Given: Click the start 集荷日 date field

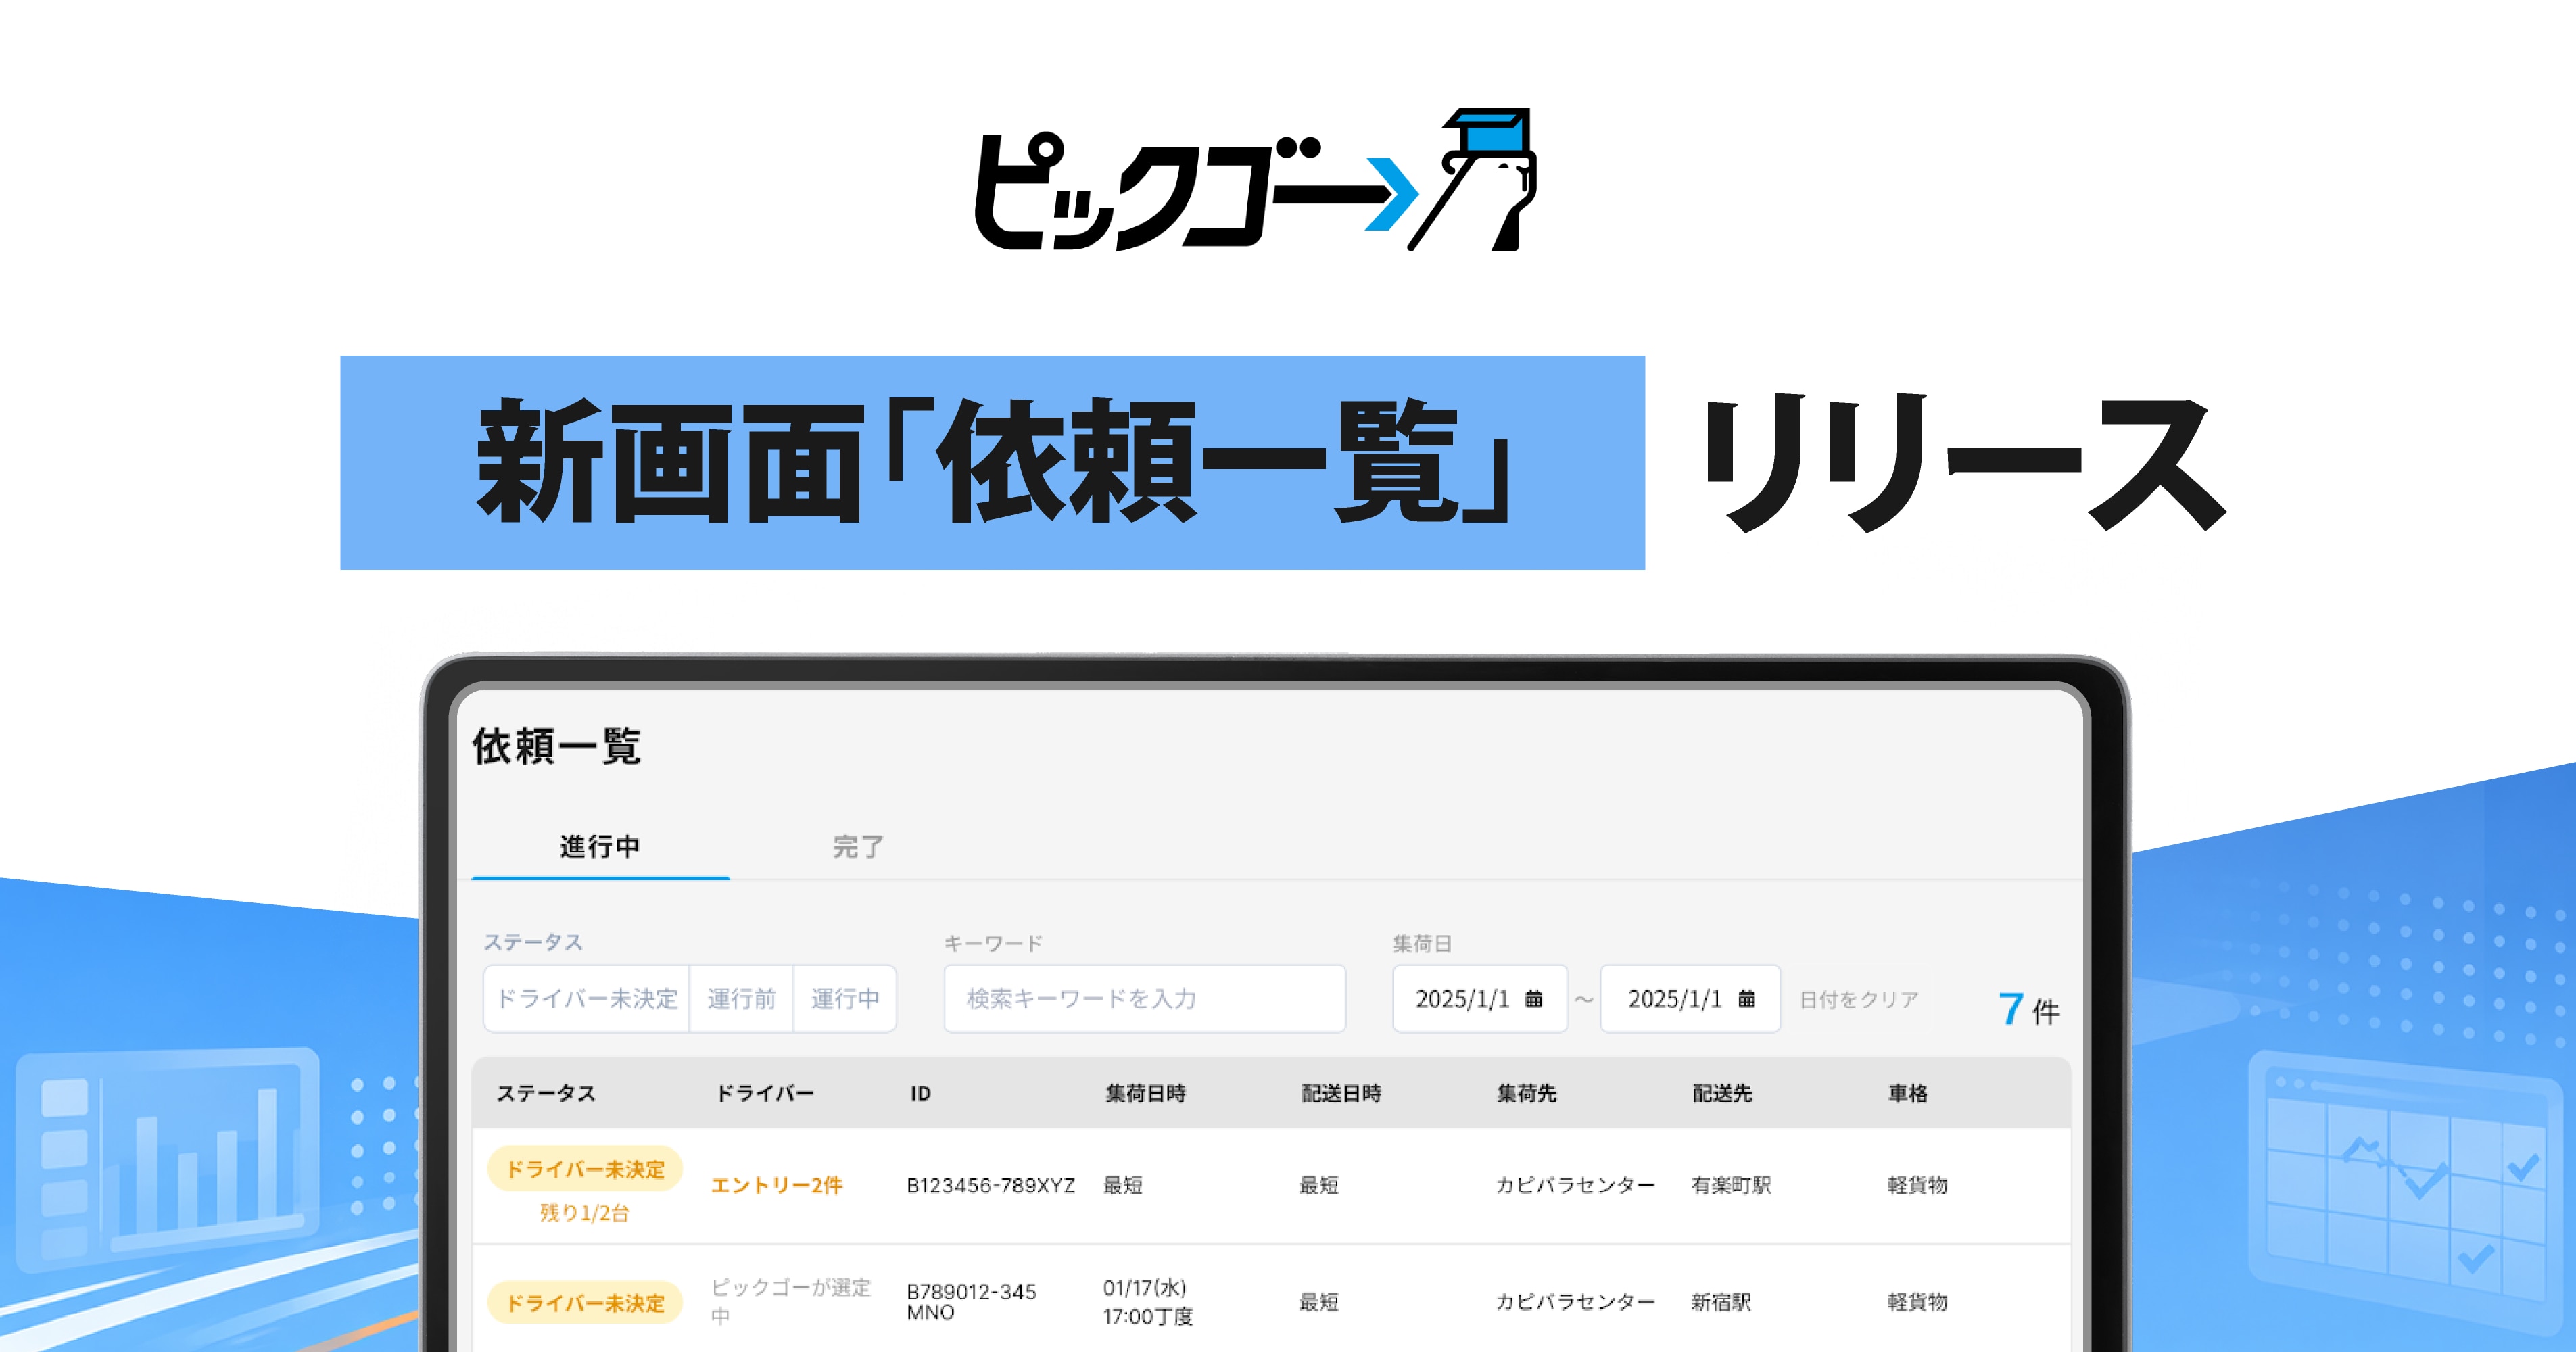Looking at the screenshot, I should click(x=1480, y=999).
